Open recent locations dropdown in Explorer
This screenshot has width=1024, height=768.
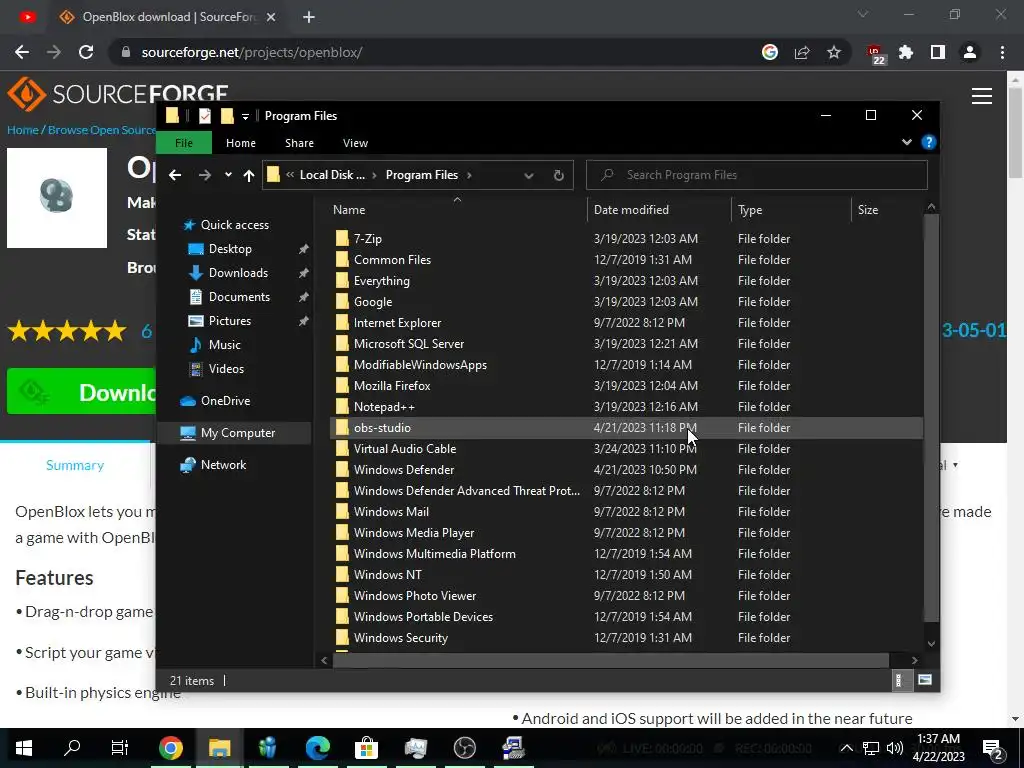228,175
